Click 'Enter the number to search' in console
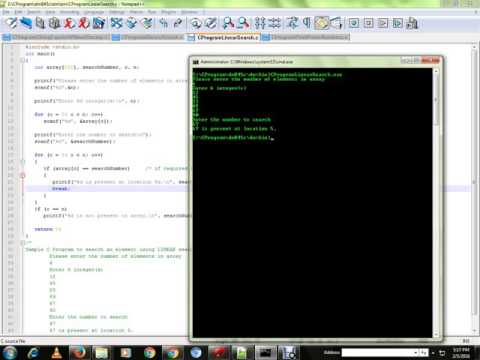480x360 pixels. pos(232,120)
